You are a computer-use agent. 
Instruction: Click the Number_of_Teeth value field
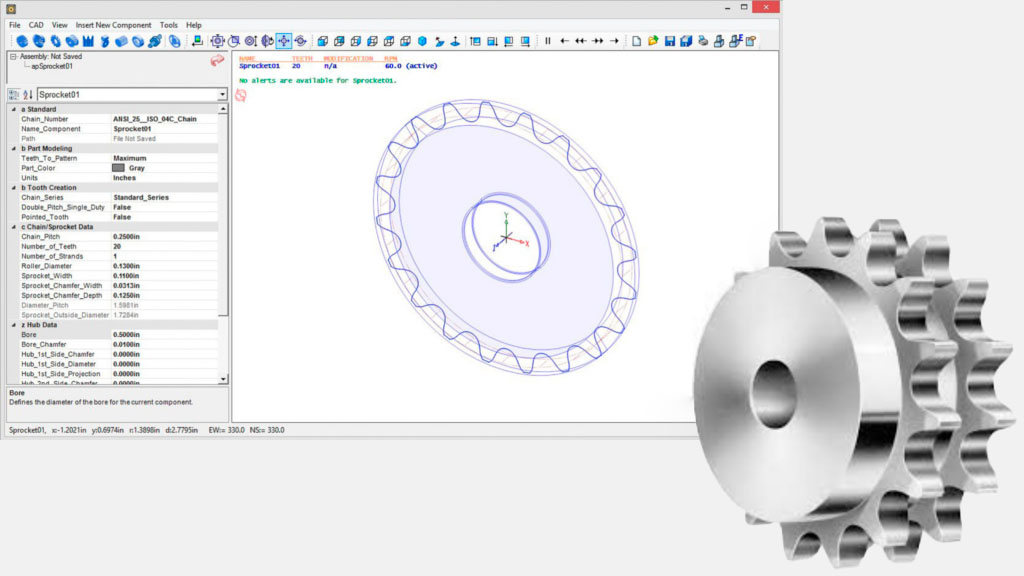click(x=165, y=247)
